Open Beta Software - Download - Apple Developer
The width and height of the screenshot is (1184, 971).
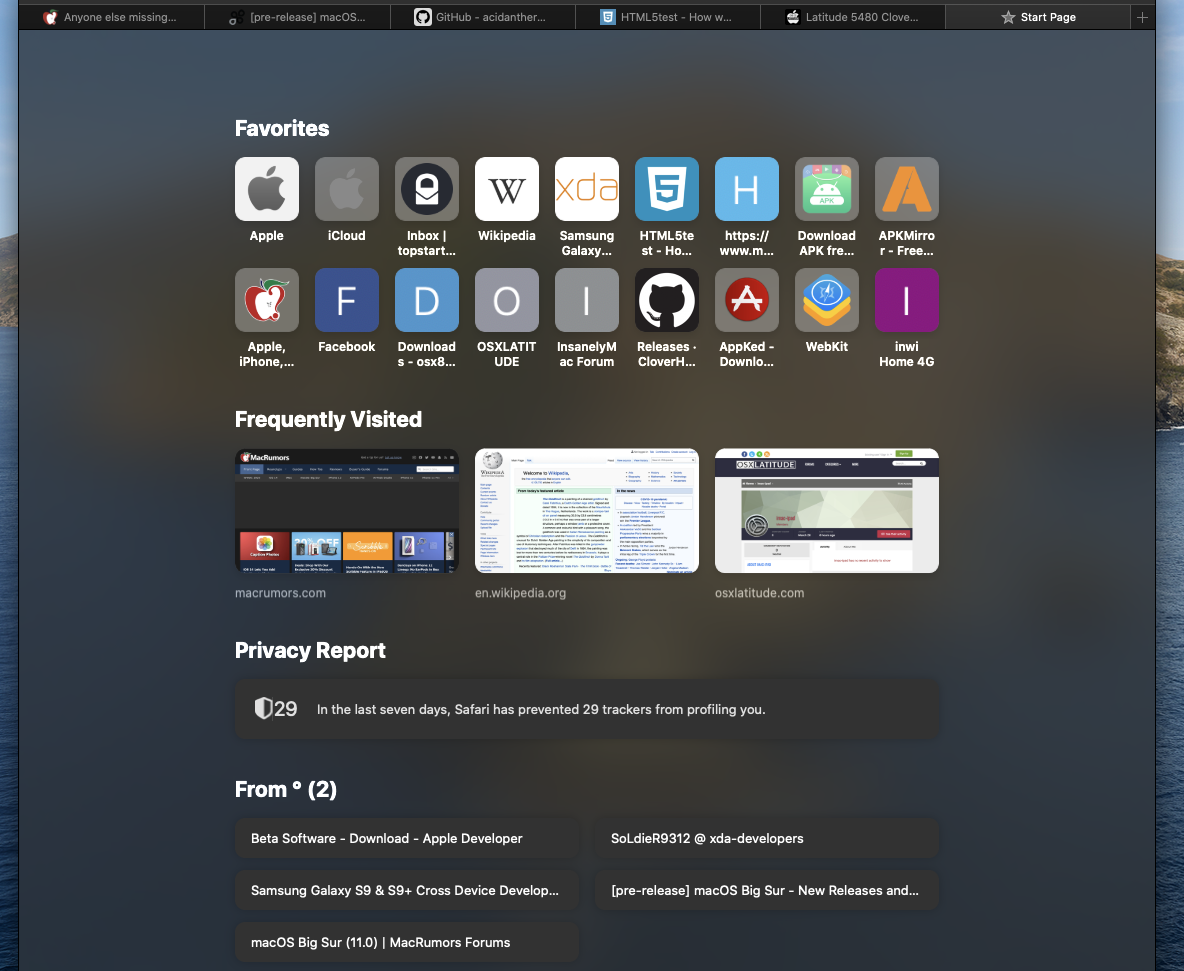407,838
